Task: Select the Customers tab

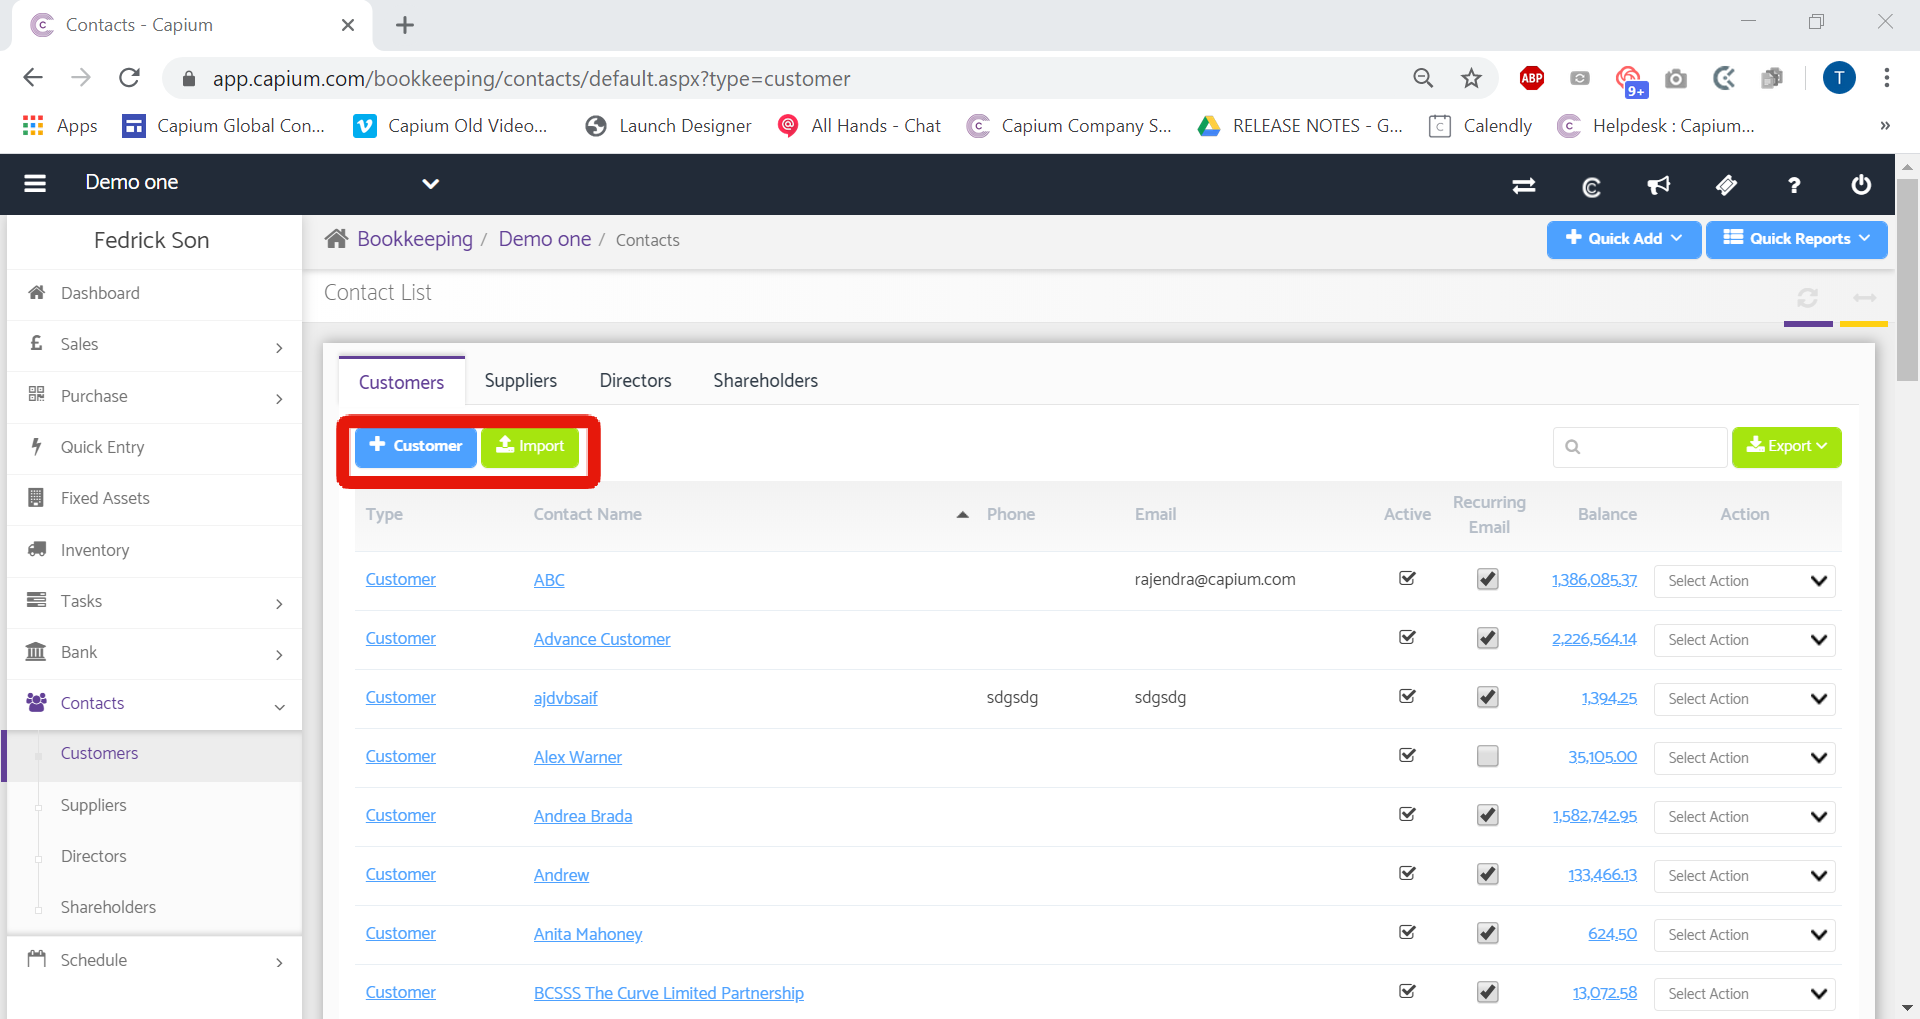Action: (x=401, y=382)
